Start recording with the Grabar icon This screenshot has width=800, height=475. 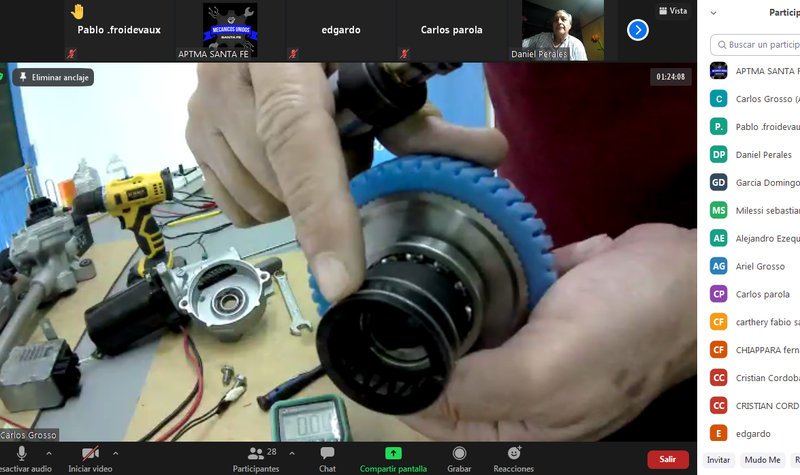(x=459, y=454)
